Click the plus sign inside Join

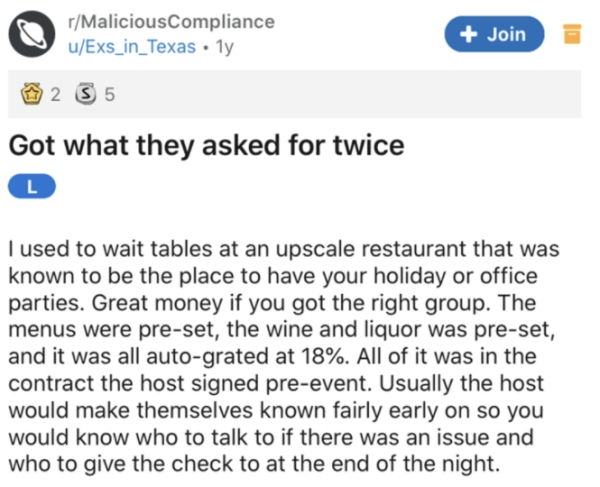coord(467,34)
